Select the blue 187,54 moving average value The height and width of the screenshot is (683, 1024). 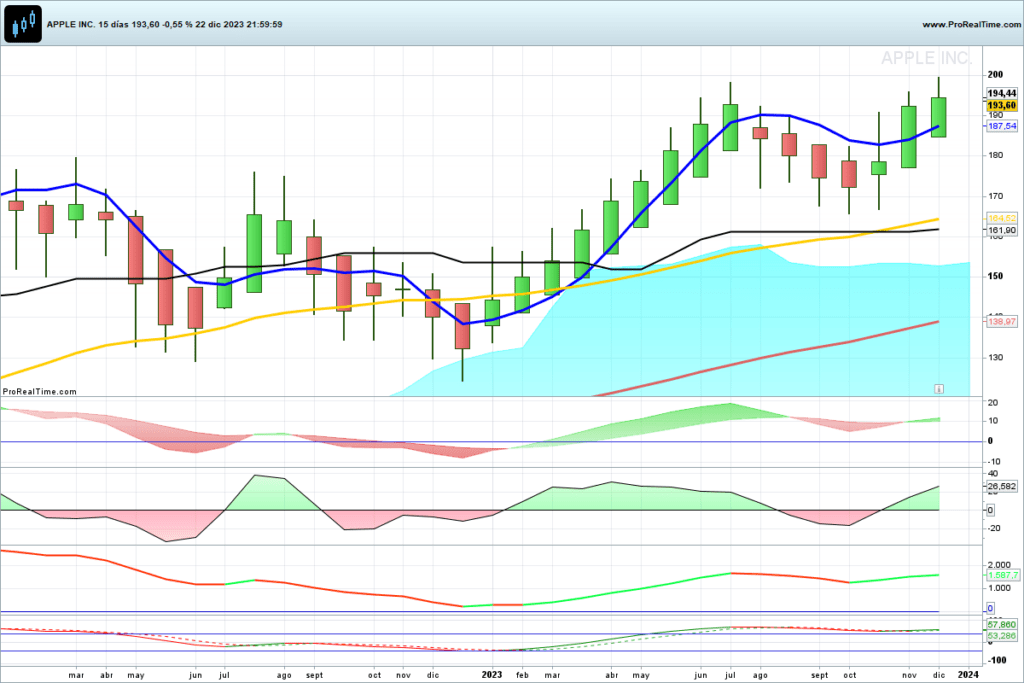[1001, 126]
